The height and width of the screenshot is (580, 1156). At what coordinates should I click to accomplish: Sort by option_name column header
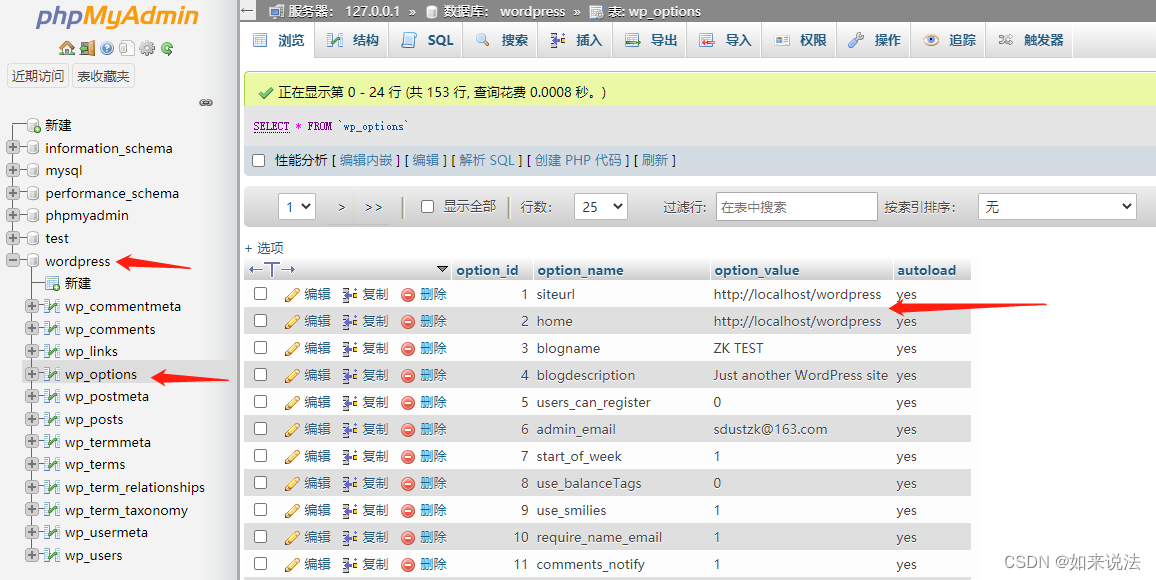click(x=580, y=270)
